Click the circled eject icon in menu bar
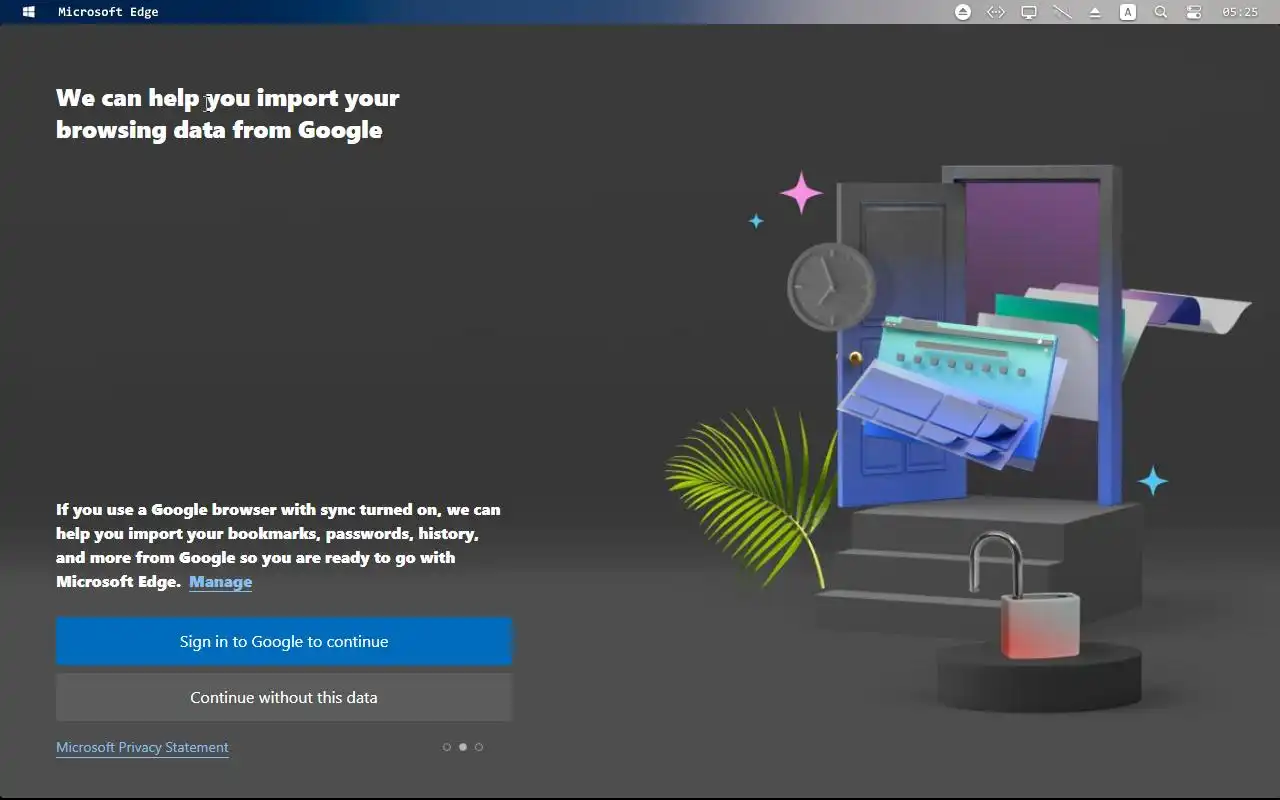This screenshot has width=1280, height=800. click(962, 12)
